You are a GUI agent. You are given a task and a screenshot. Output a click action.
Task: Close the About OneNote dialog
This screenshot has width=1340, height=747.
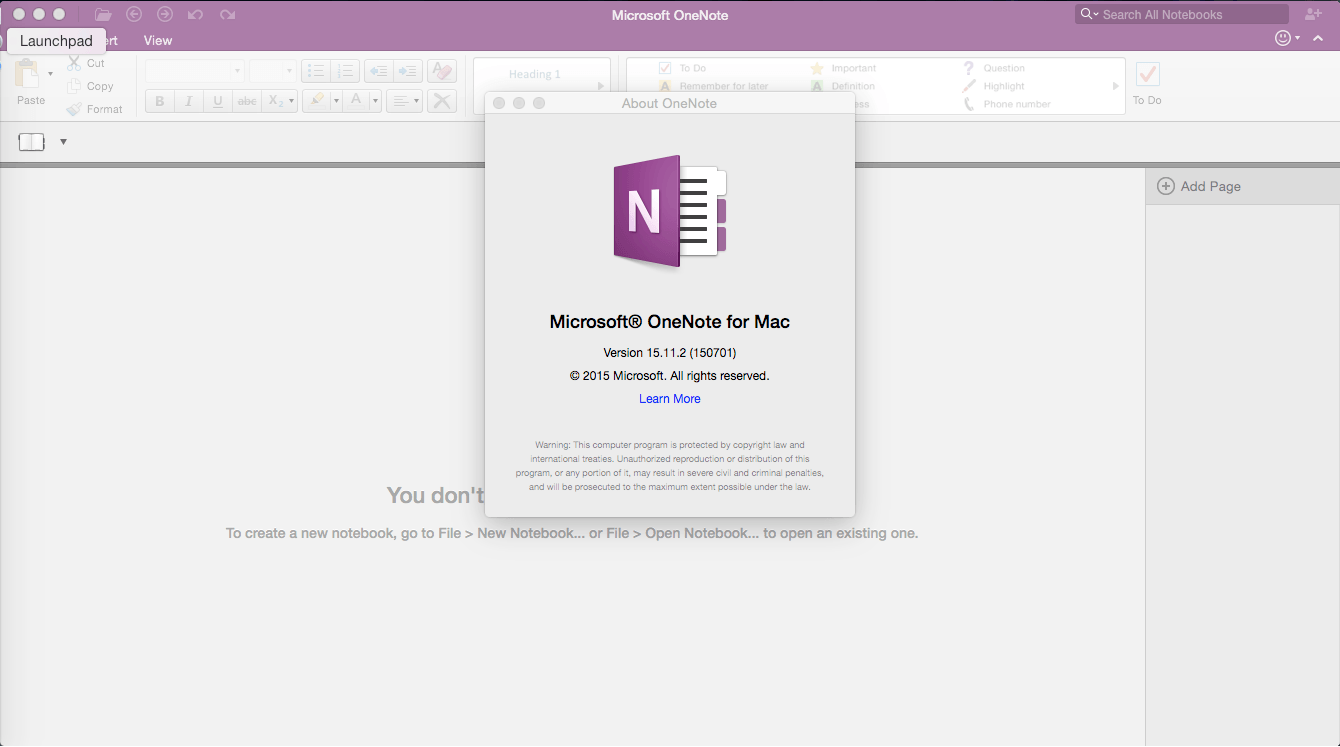499,103
